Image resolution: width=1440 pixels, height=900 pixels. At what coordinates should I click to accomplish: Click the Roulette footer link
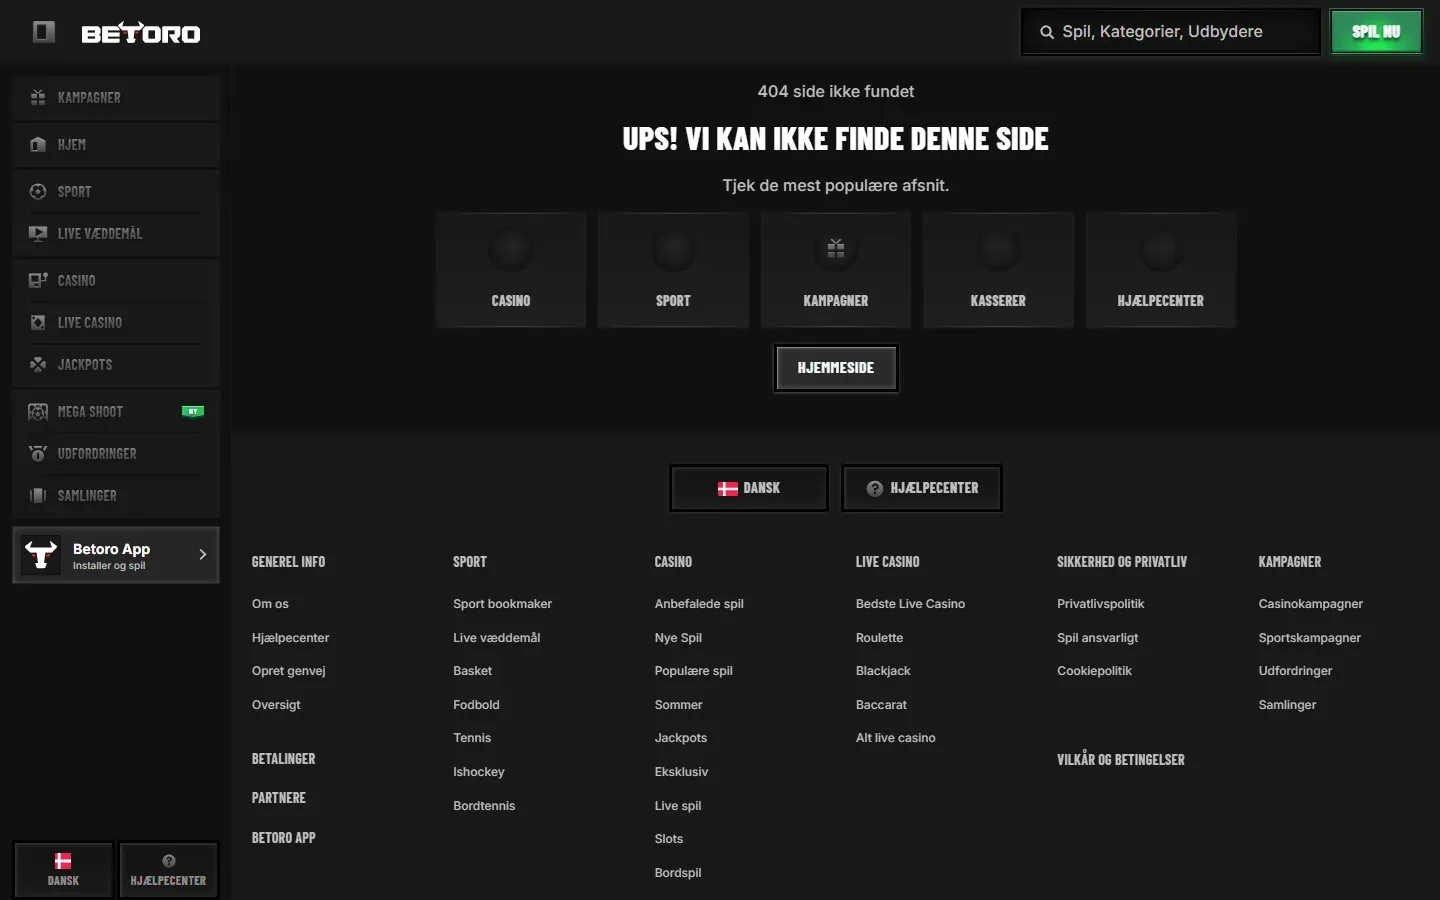click(879, 638)
